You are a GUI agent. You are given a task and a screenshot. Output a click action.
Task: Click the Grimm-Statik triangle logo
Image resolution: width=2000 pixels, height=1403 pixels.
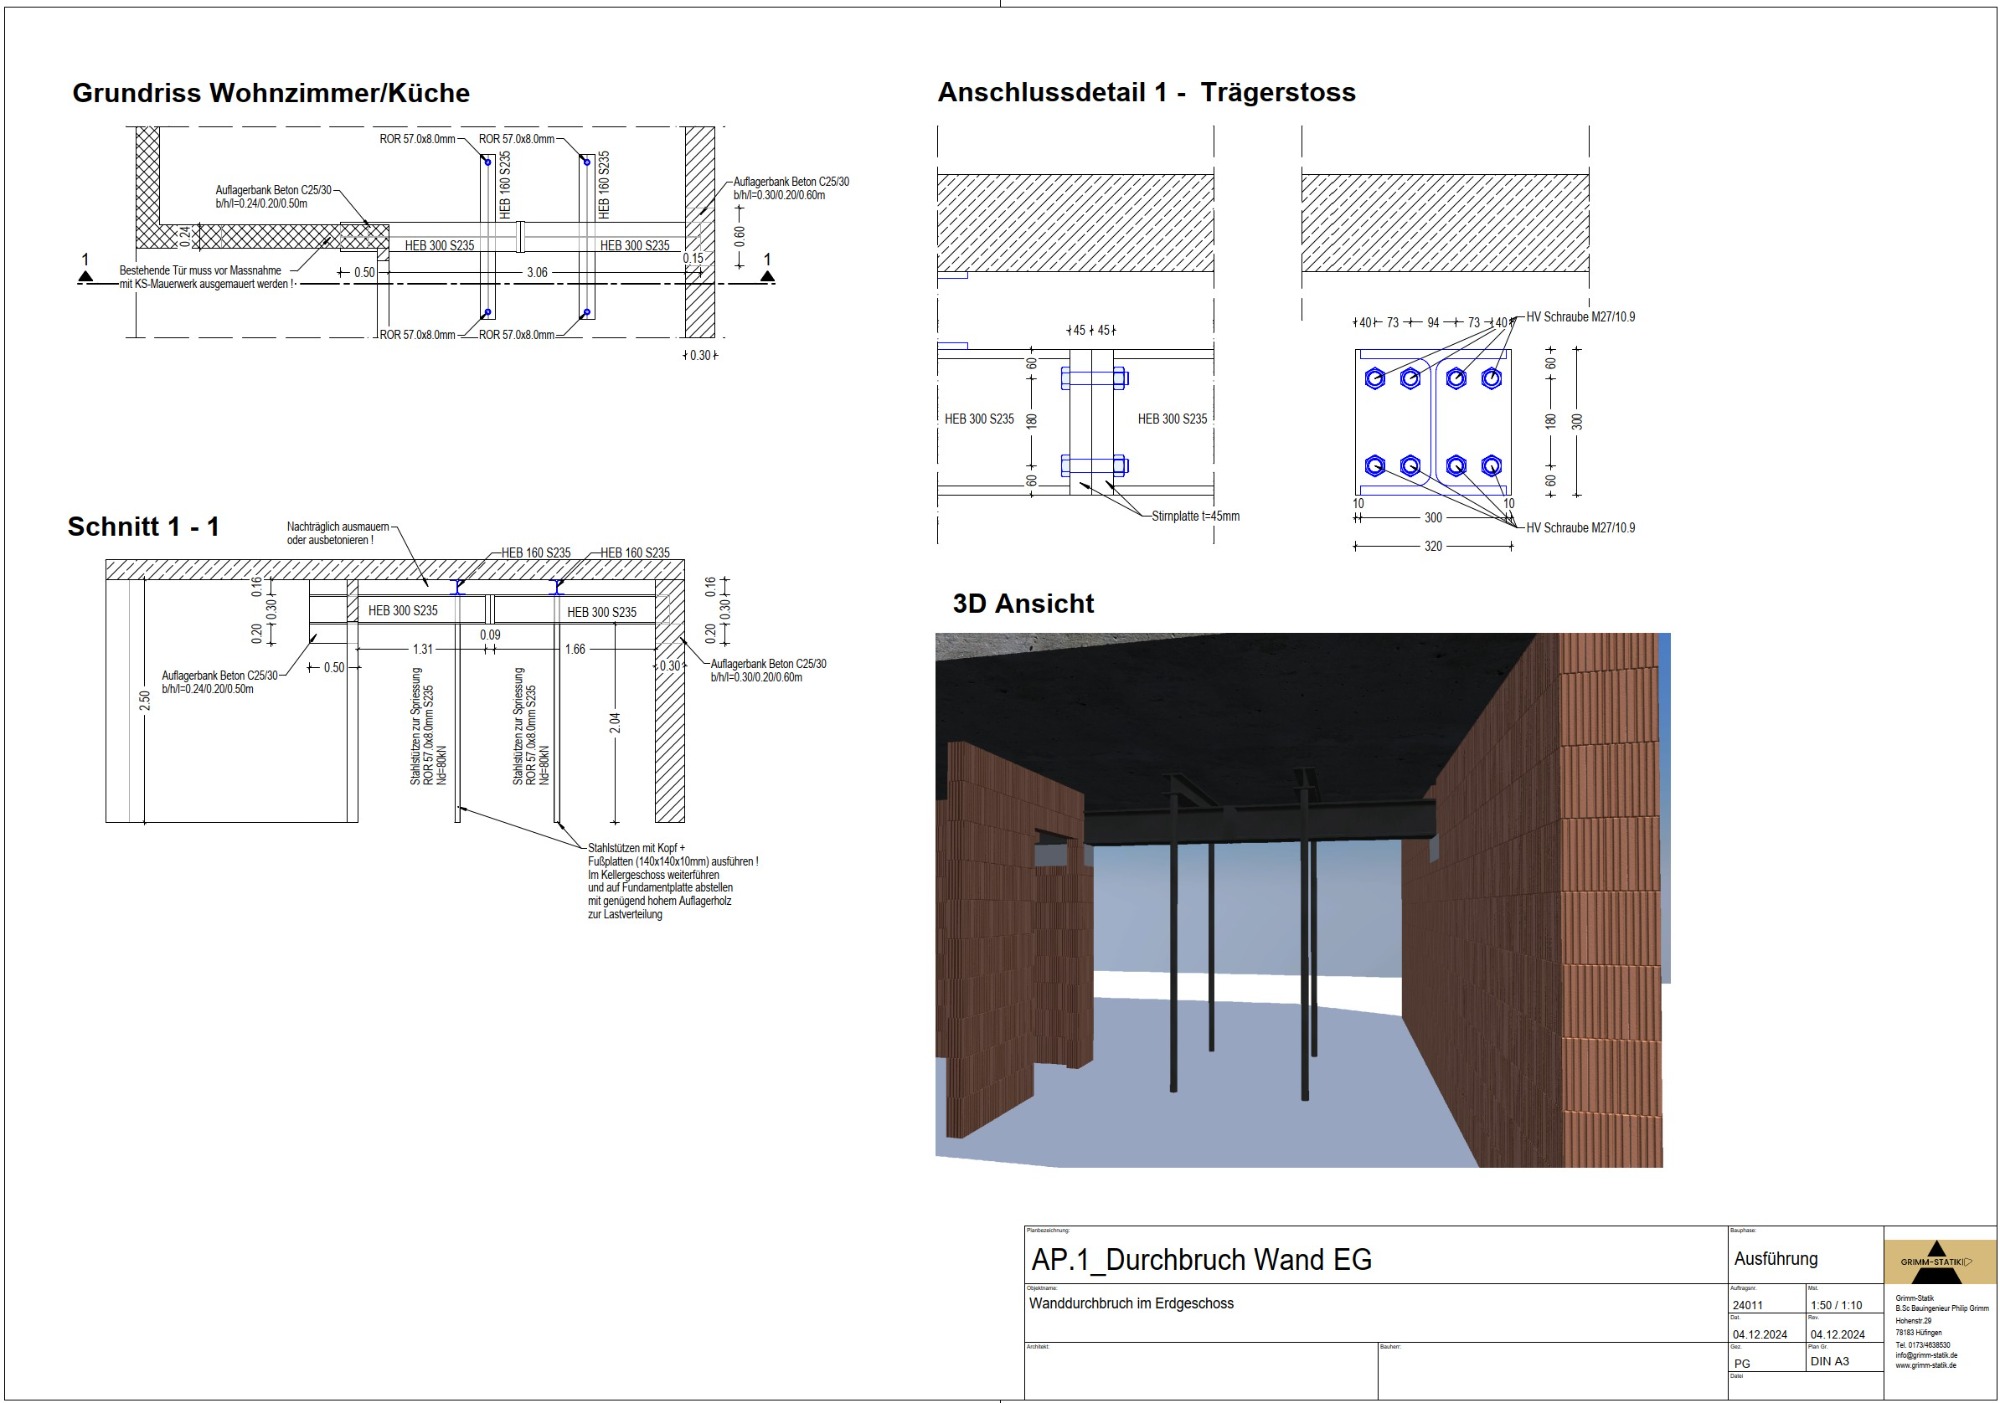[1936, 1262]
